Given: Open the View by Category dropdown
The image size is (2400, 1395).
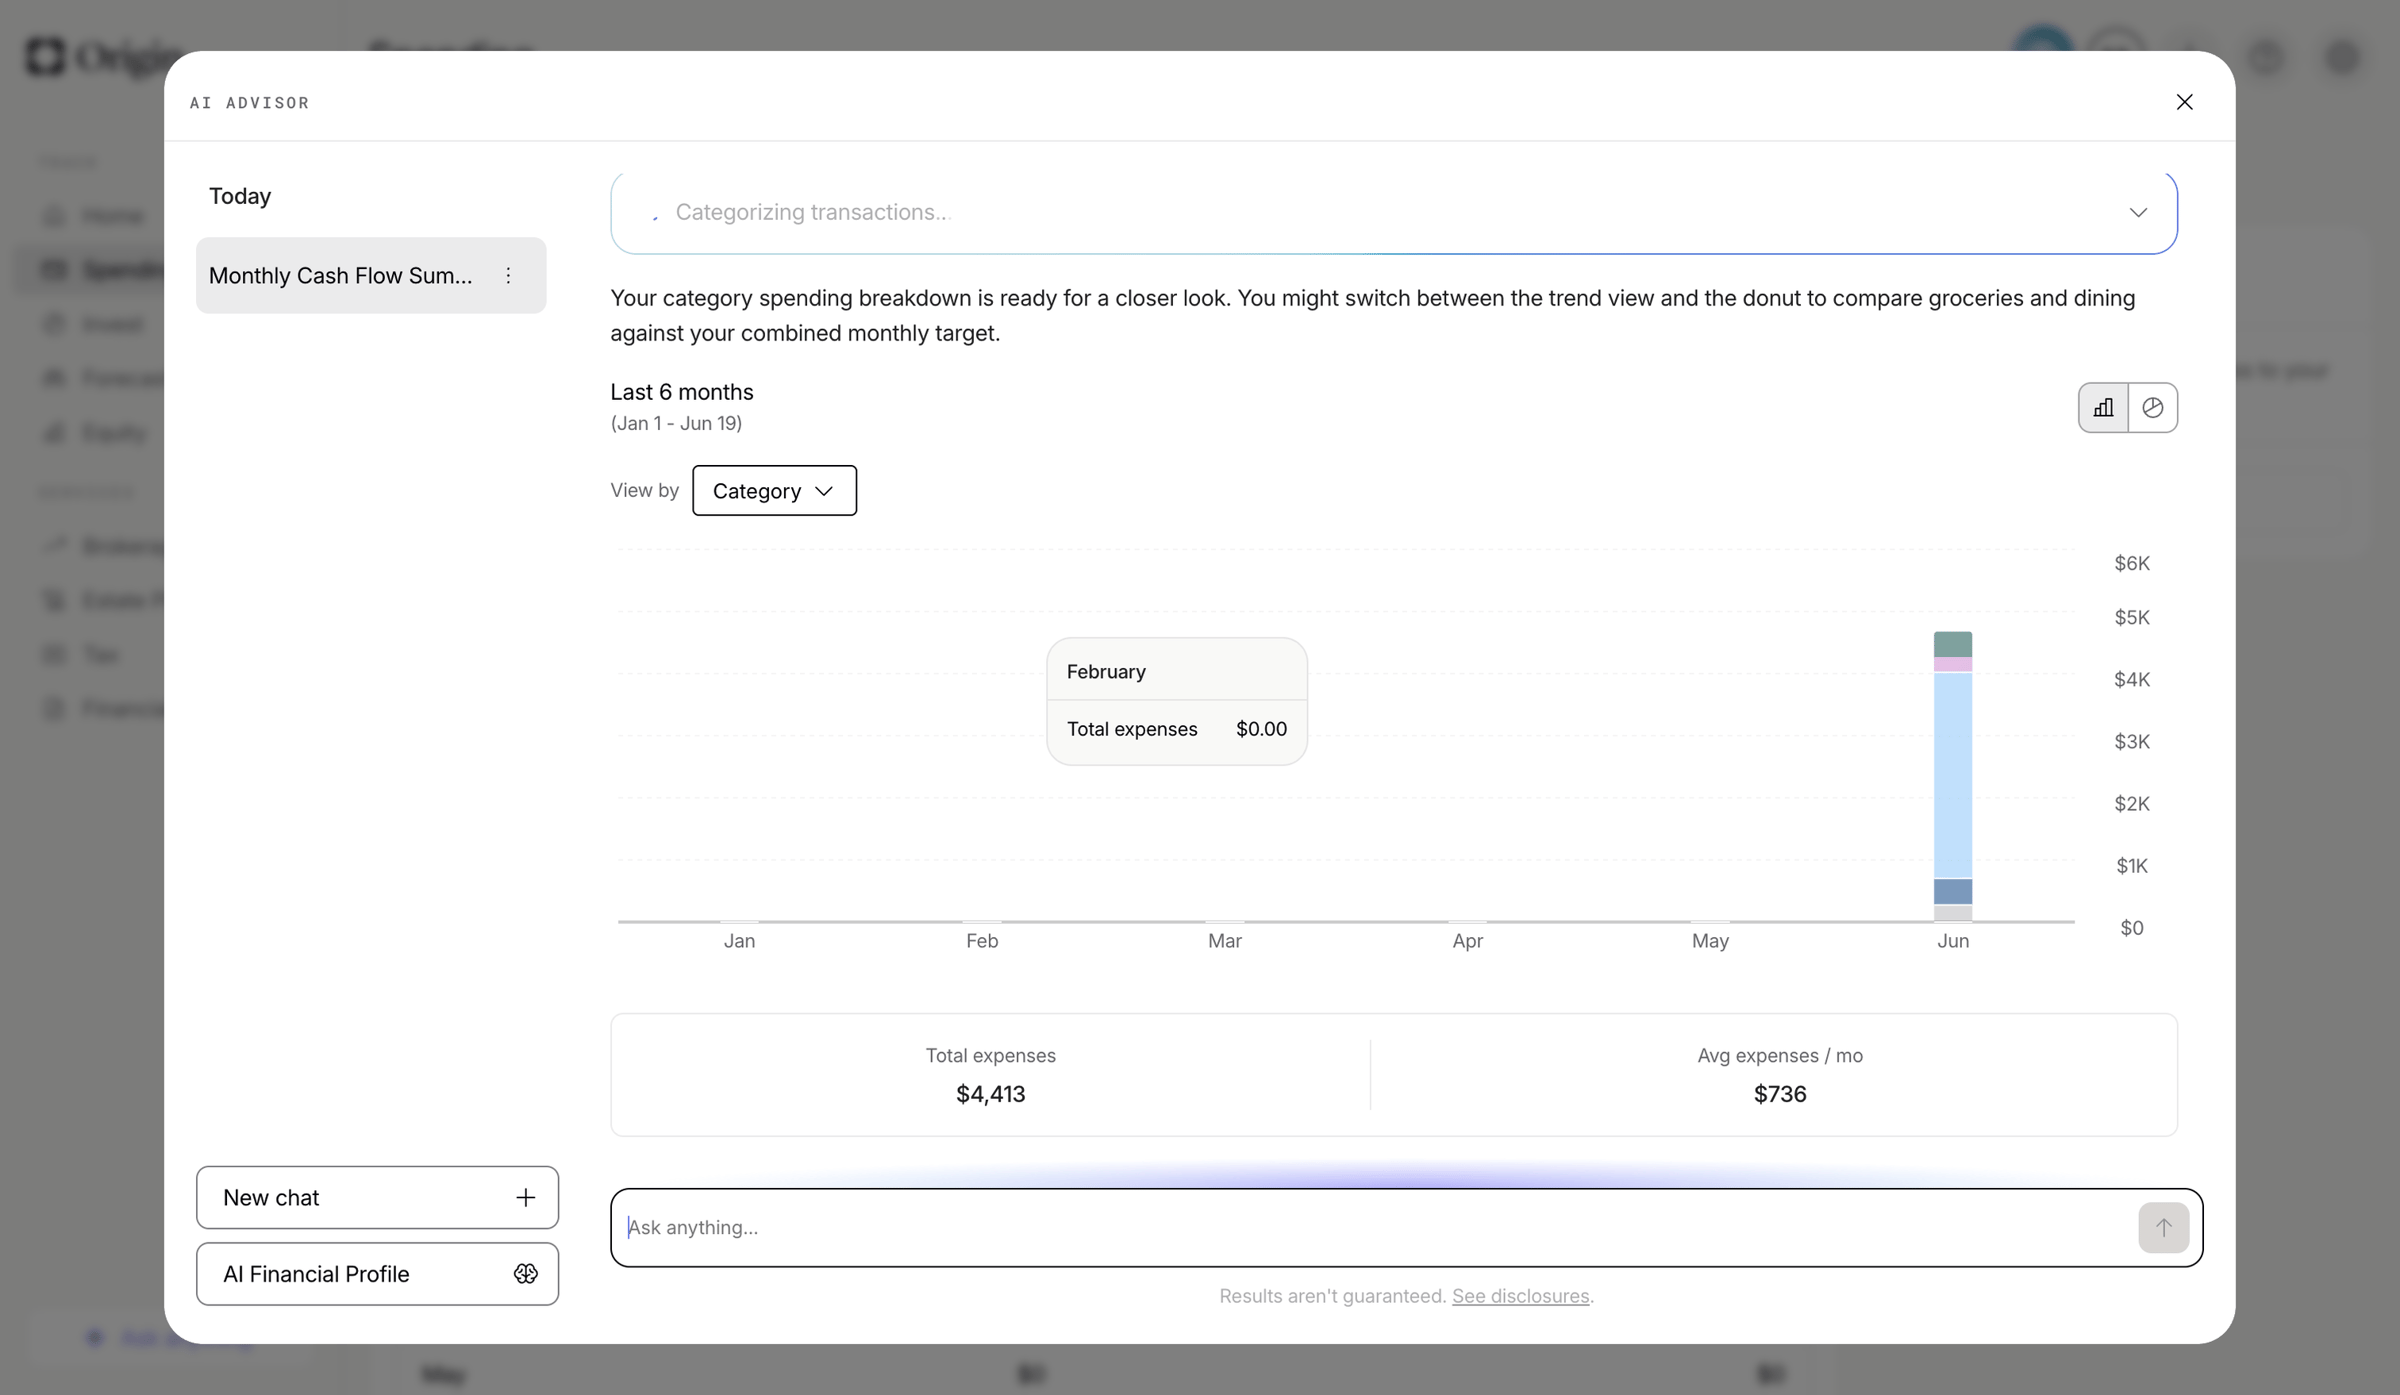Looking at the screenshot, I should coord(774,490).
